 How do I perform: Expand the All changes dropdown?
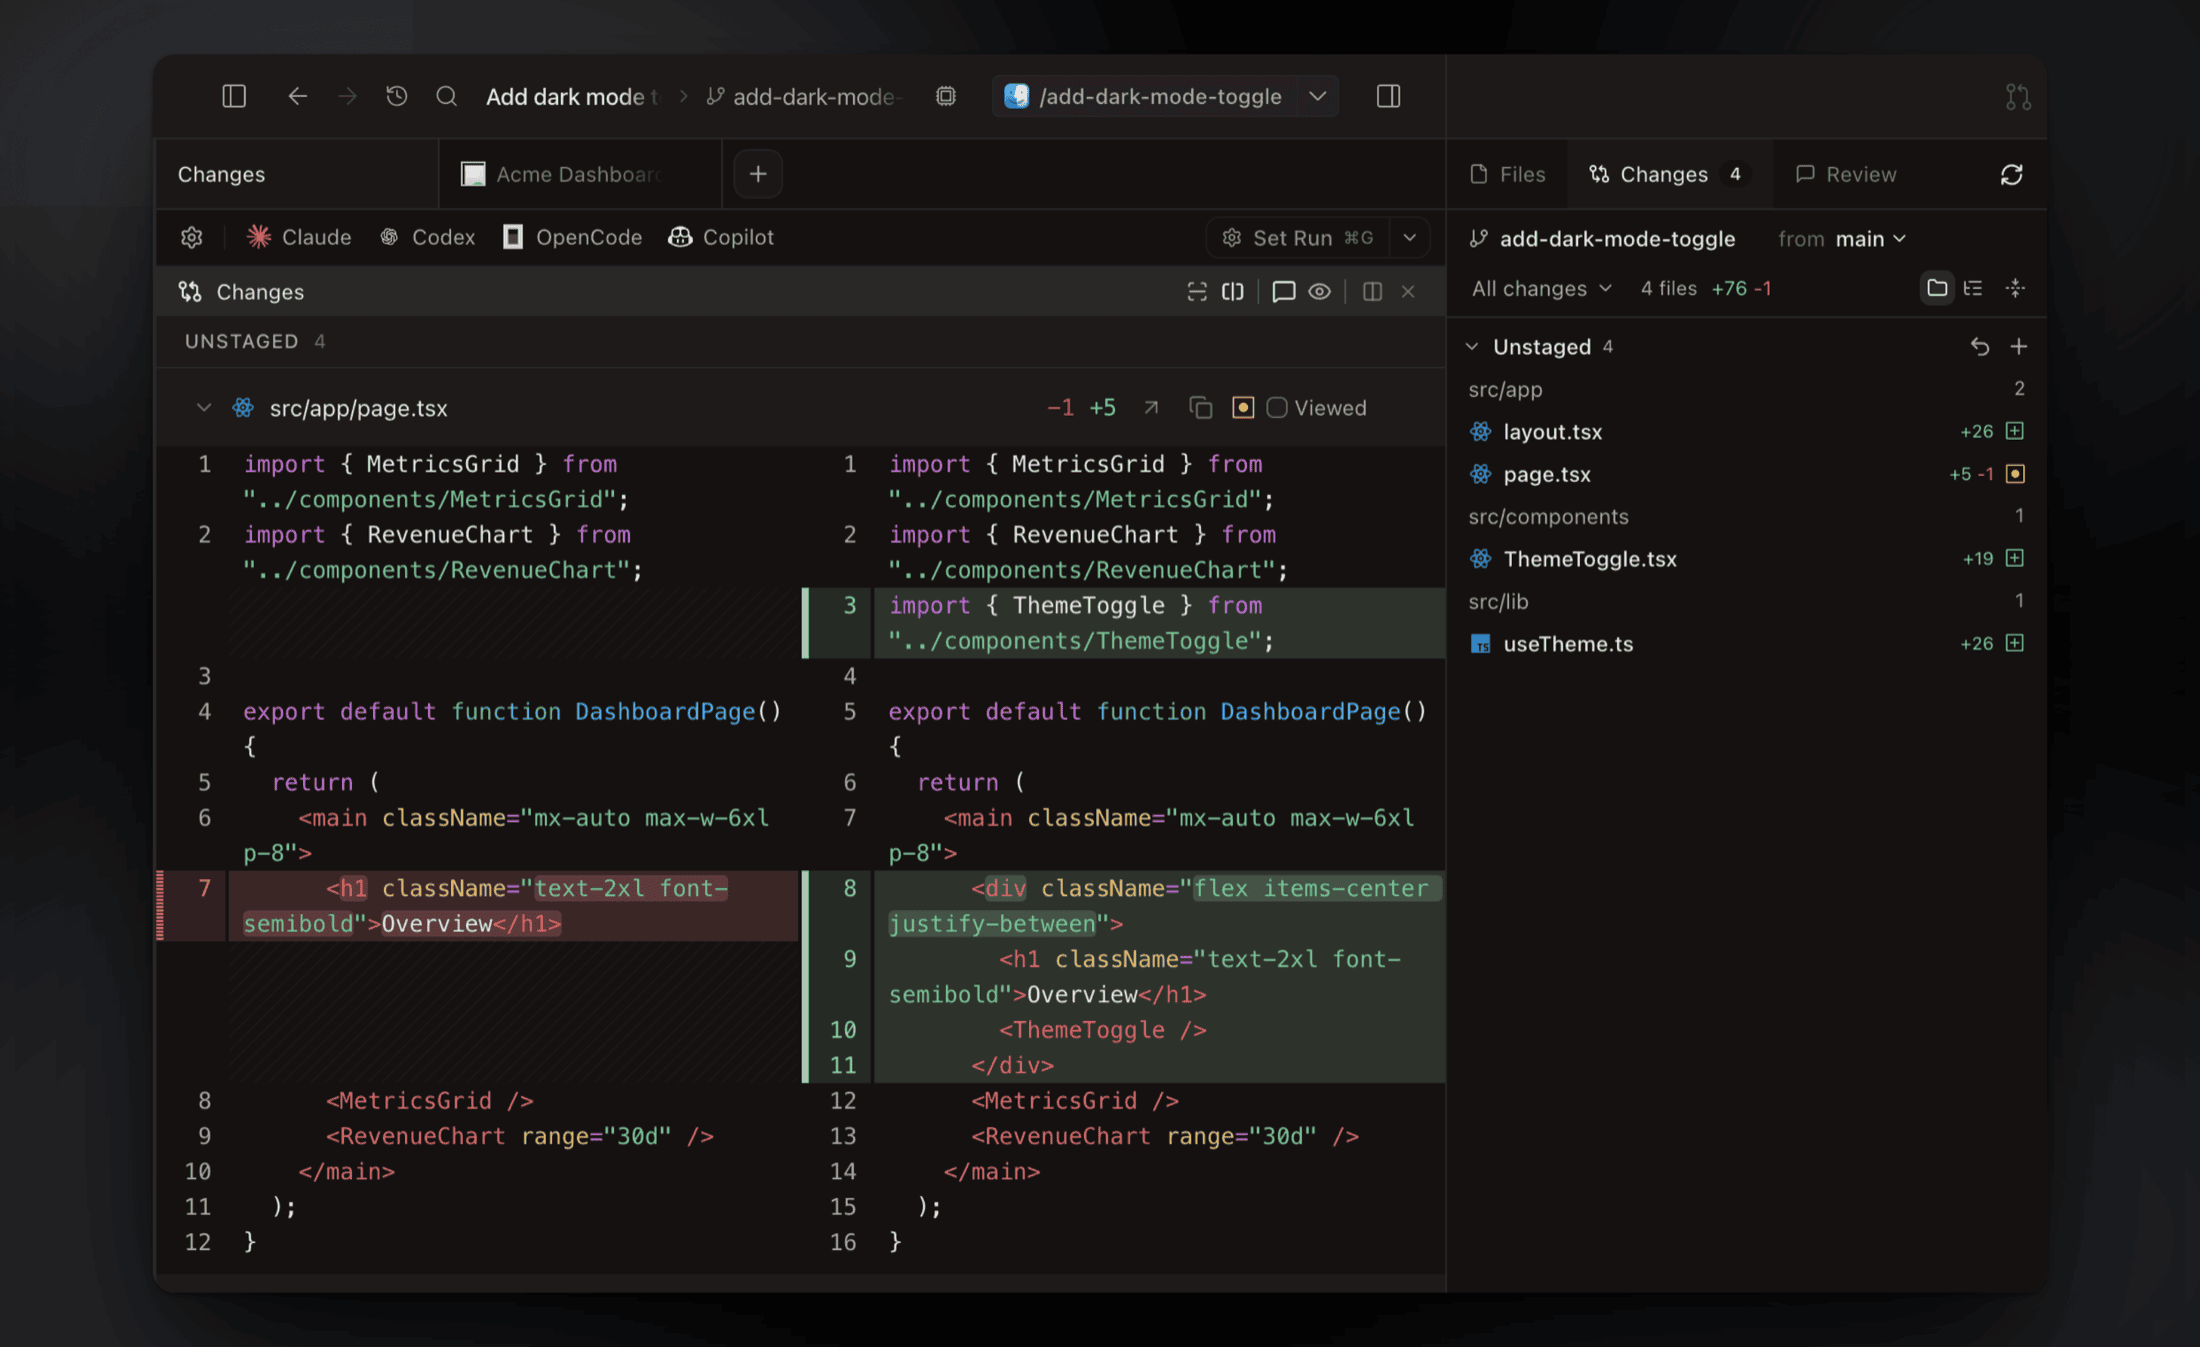1541,289
